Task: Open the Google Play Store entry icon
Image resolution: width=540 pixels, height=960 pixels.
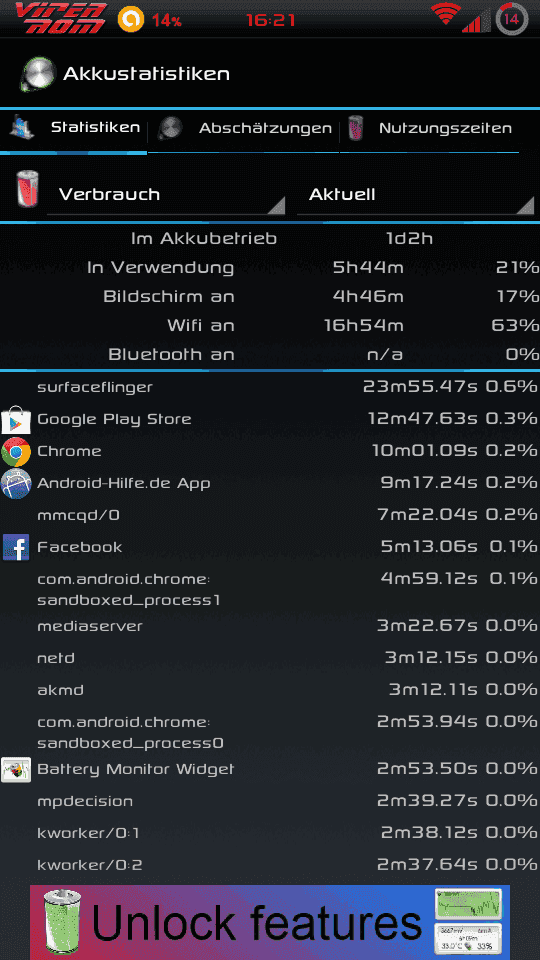Action: click(15, 420)
